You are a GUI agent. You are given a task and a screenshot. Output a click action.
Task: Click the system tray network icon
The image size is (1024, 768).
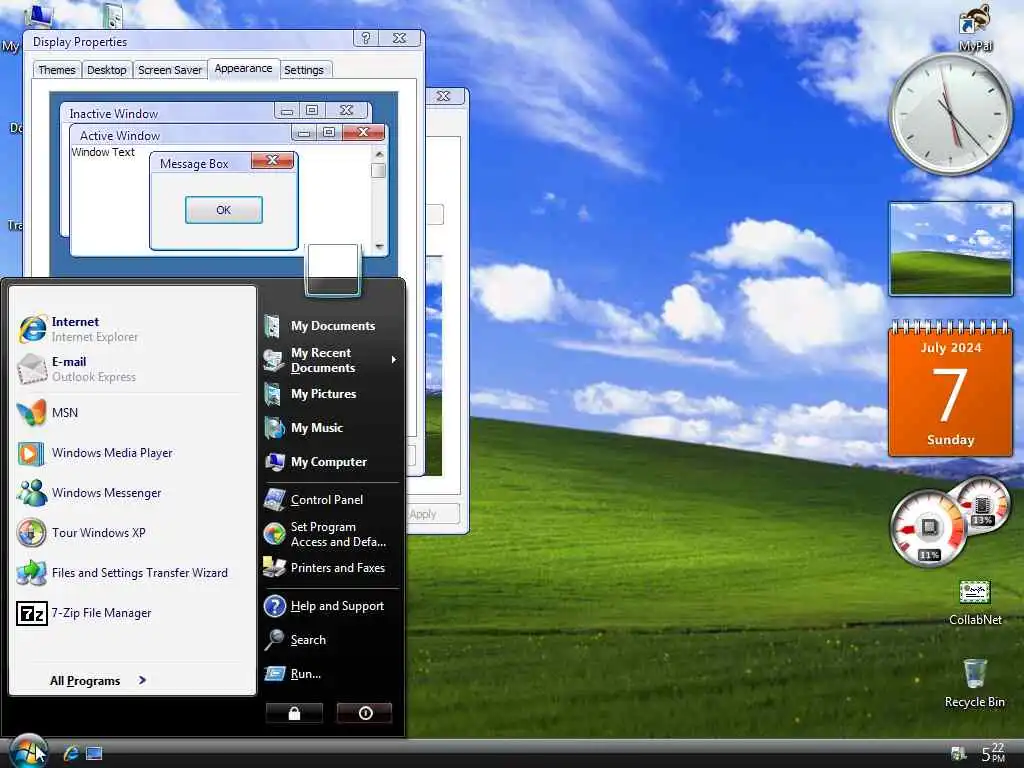(x=958, y=754)
